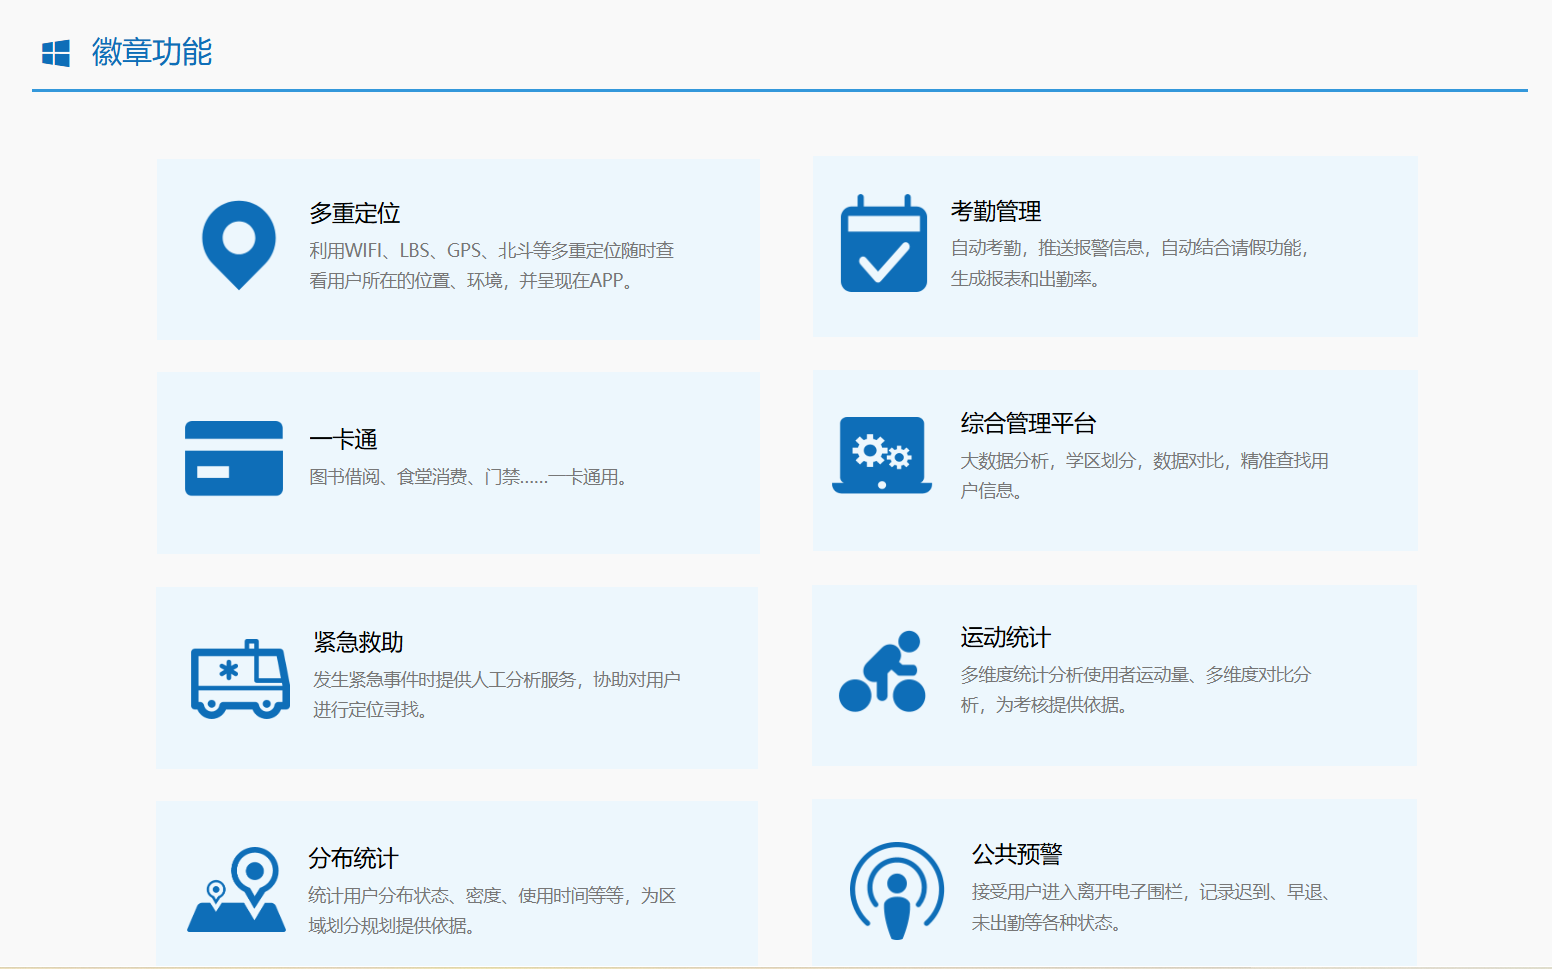Click the 公共预警 title

[x=1017, y=854]
